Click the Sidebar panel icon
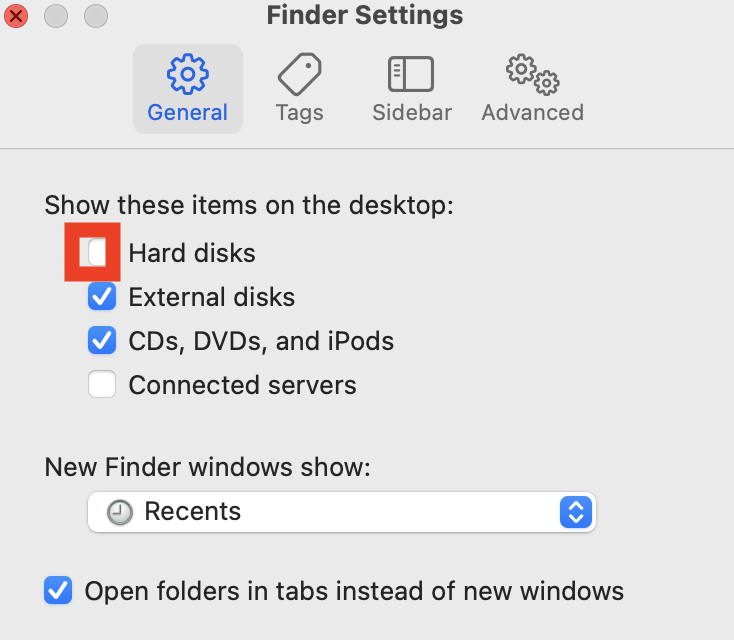The image size is (734, 640). coord(411,73)
